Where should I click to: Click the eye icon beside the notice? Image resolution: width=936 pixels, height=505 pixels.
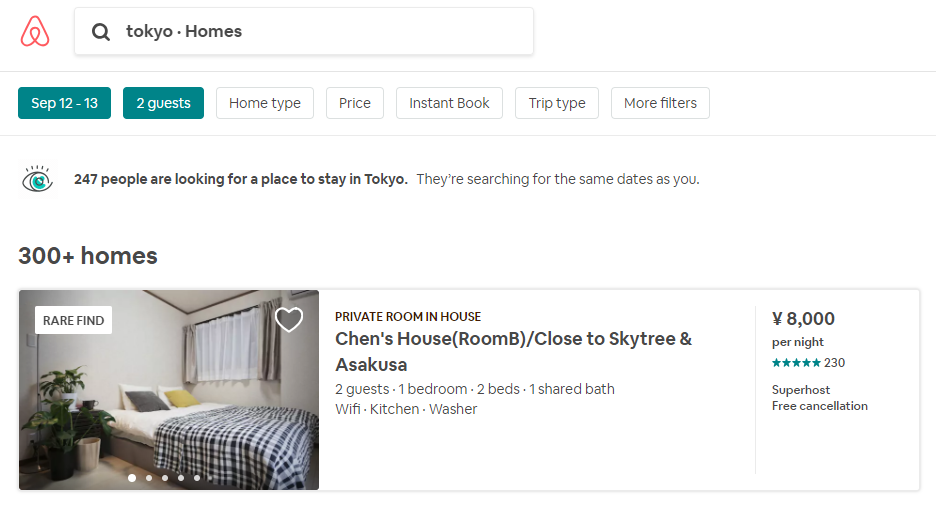point(37,180)
